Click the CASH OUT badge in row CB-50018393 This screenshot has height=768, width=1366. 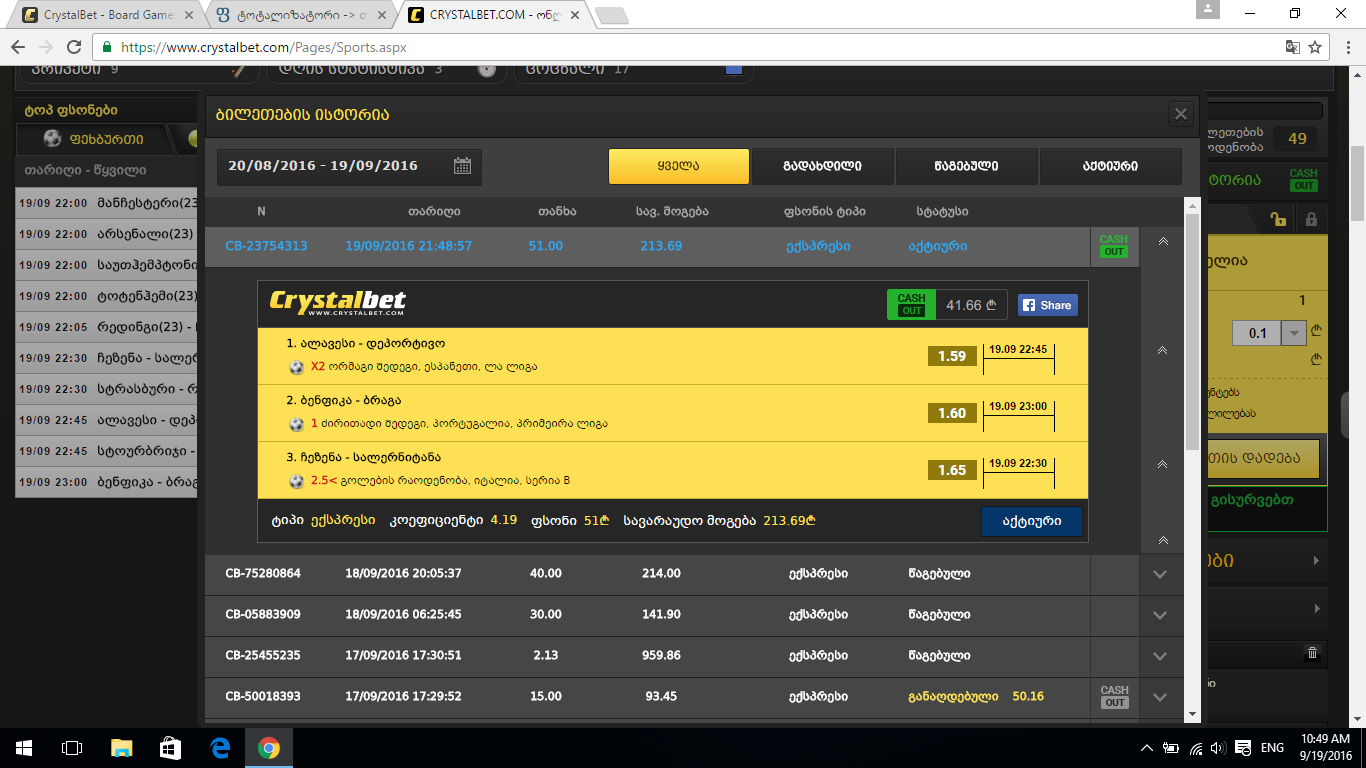pyautogui.click(x=1114, y=697)
